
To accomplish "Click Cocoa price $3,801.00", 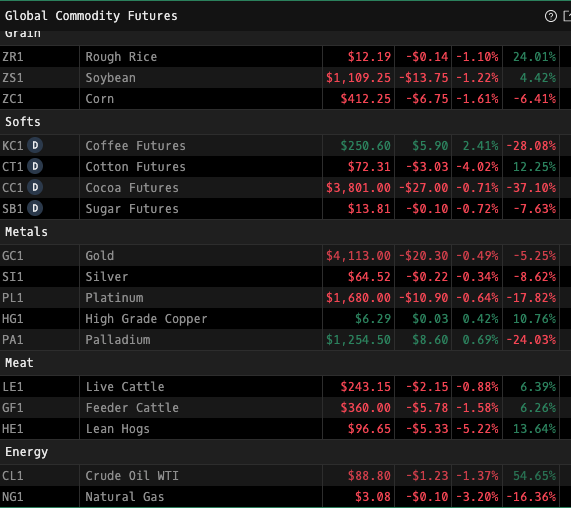I will (x=358, y=188).
